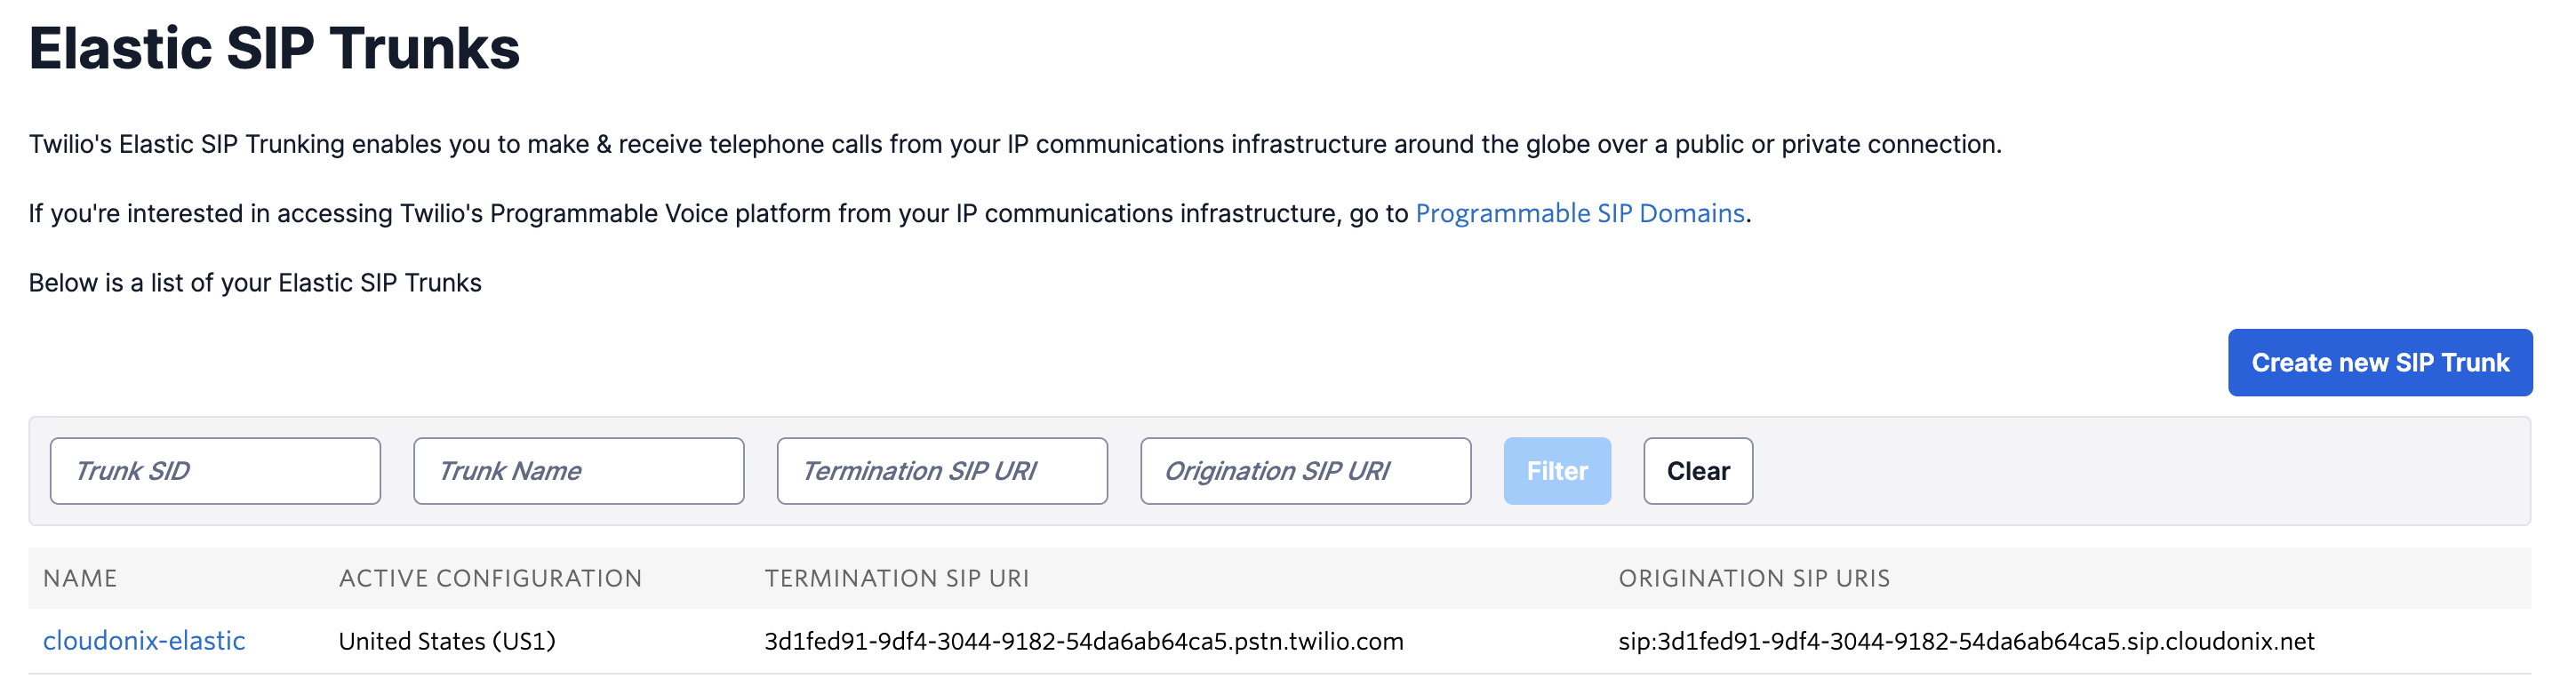This screenshot has width=2576, height=695.
Task: Click the Twilio's Elastic SIP Trunking description paragraph
Action: coord(1014,145)
